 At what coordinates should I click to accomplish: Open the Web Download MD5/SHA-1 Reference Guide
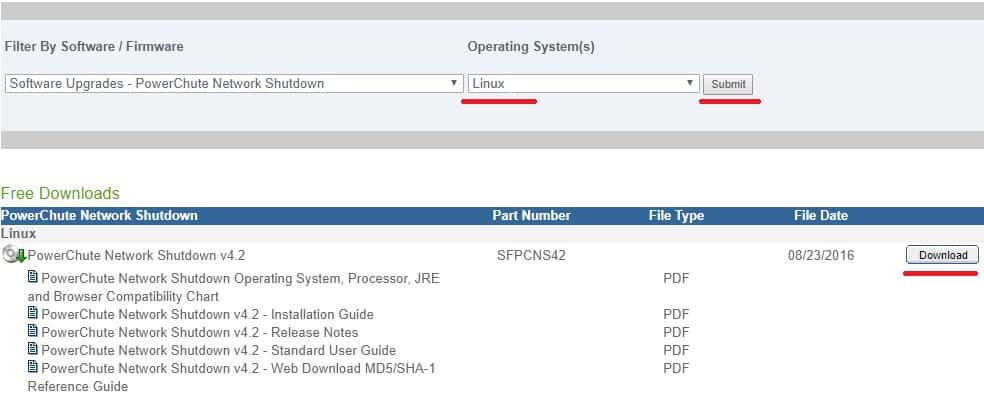click(x=232, y=377)
